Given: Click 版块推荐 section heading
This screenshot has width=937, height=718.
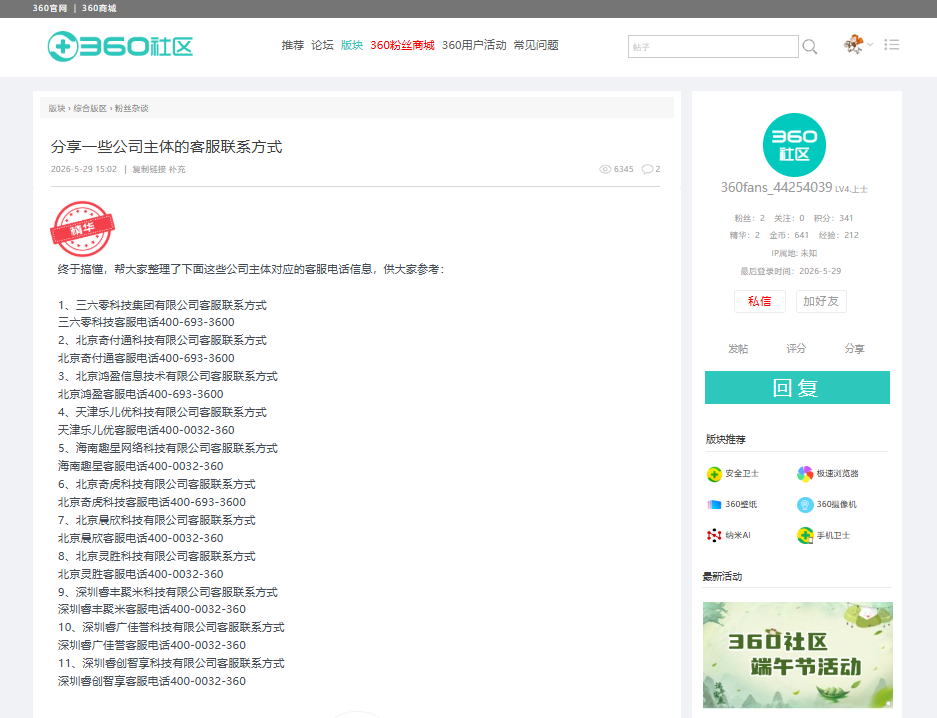Looking at the screenshot, I should (725, 440).
